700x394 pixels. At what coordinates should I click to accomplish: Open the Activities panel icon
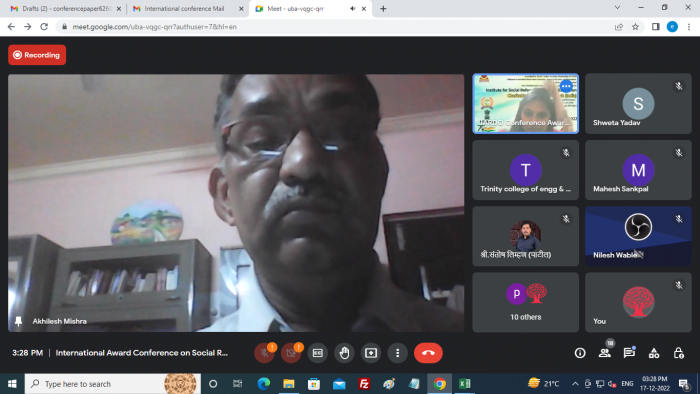[654, 353]
